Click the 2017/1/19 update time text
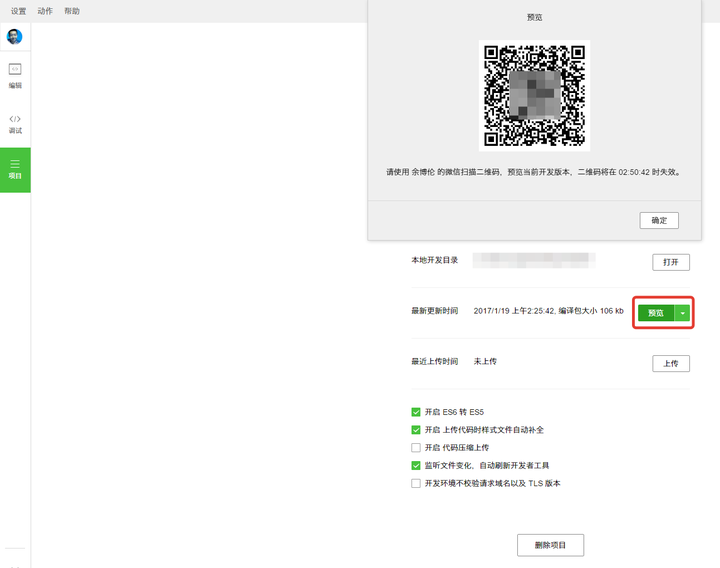This screenshot has height=568, width=720. pyautogui.click(x=549, y=311)
